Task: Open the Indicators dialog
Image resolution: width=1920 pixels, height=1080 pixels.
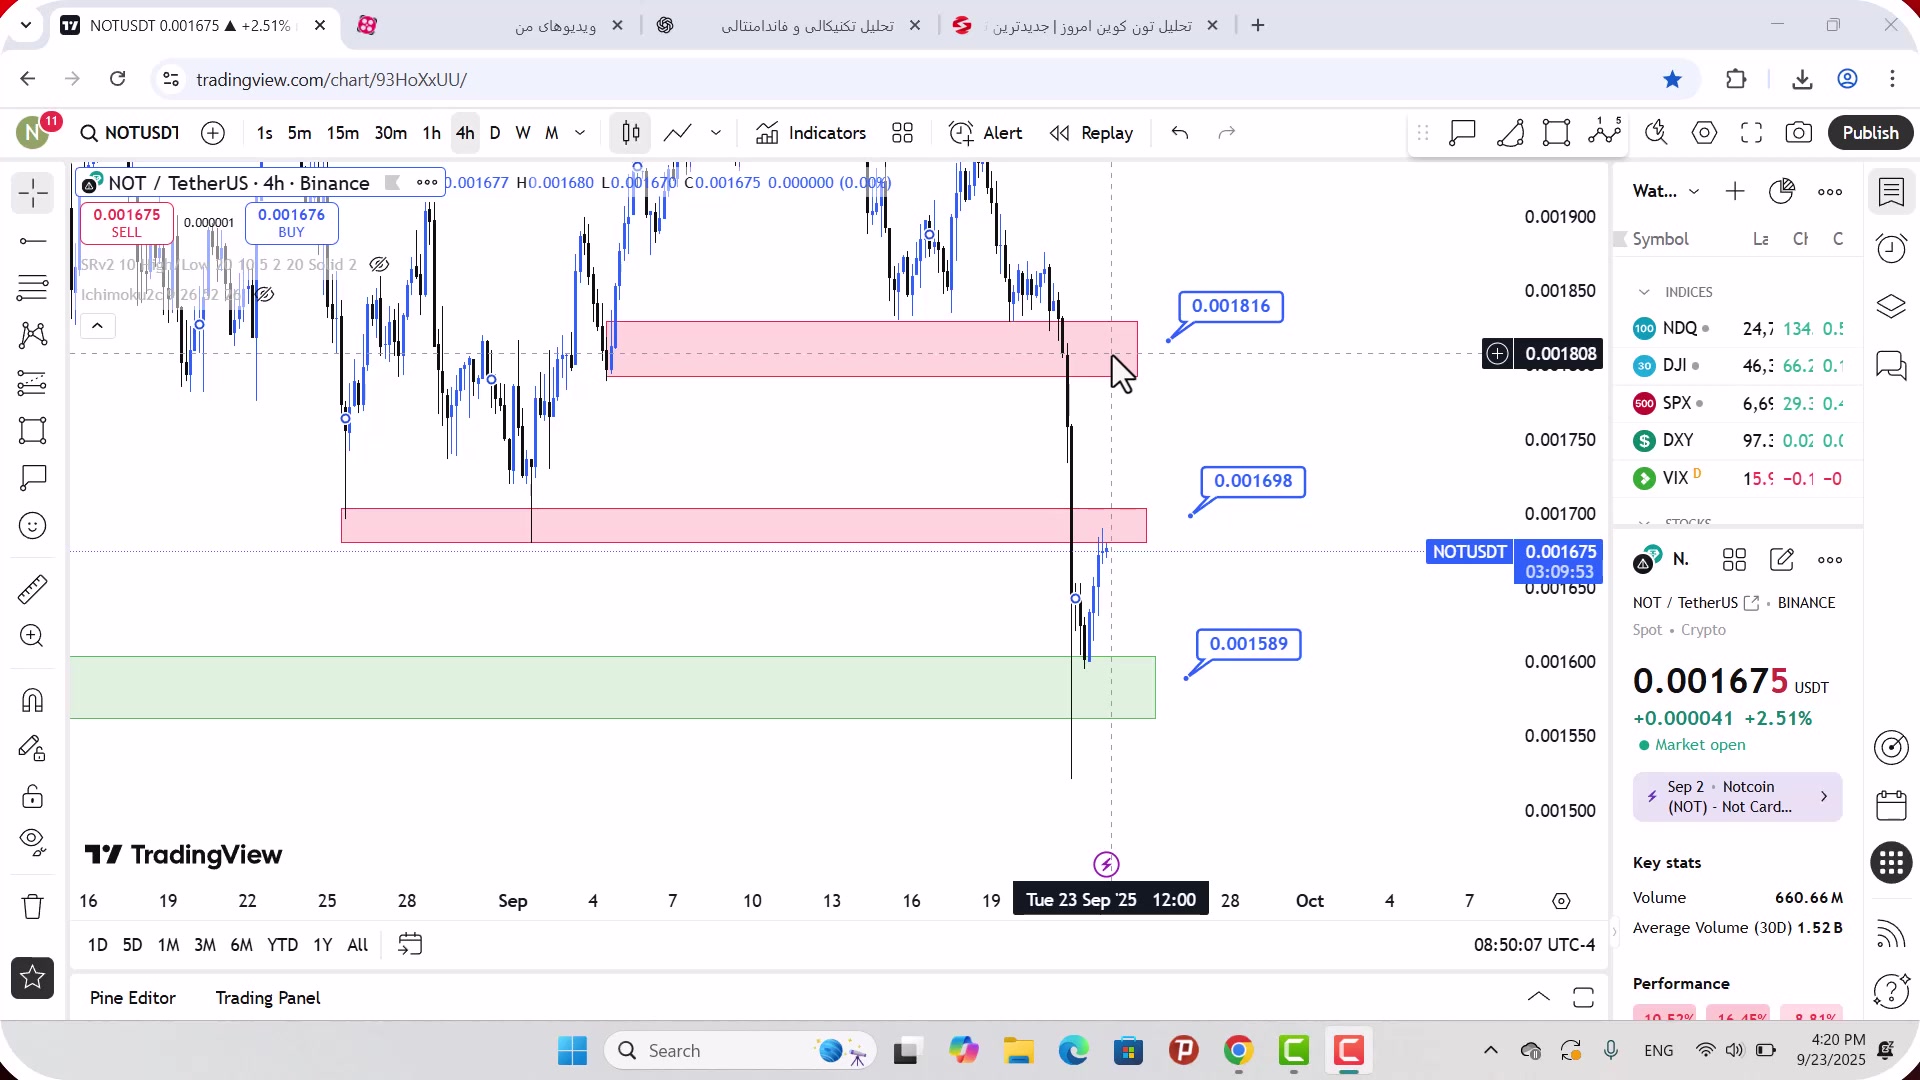Action: tap(811, 133)
